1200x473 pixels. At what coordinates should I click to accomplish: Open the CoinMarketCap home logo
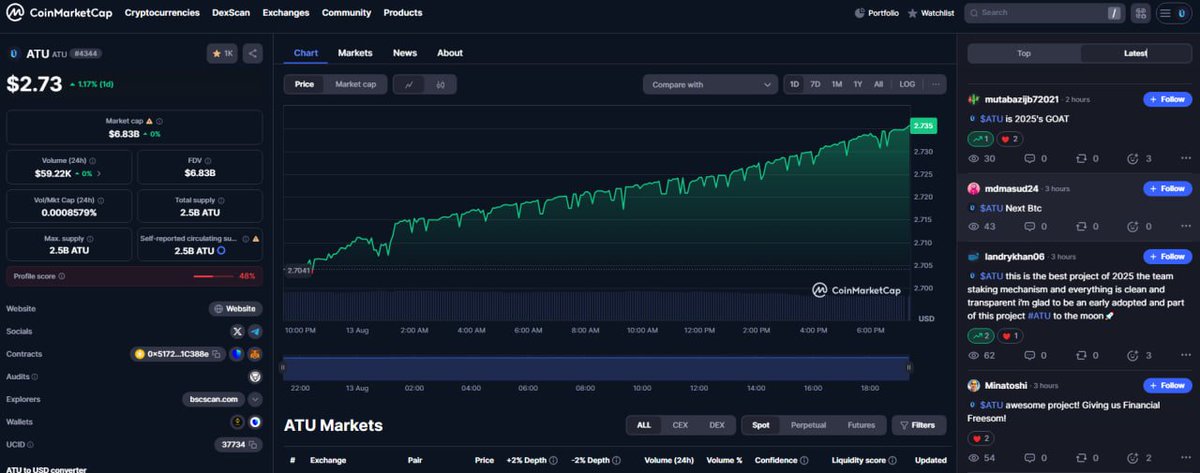coord(58,13)
